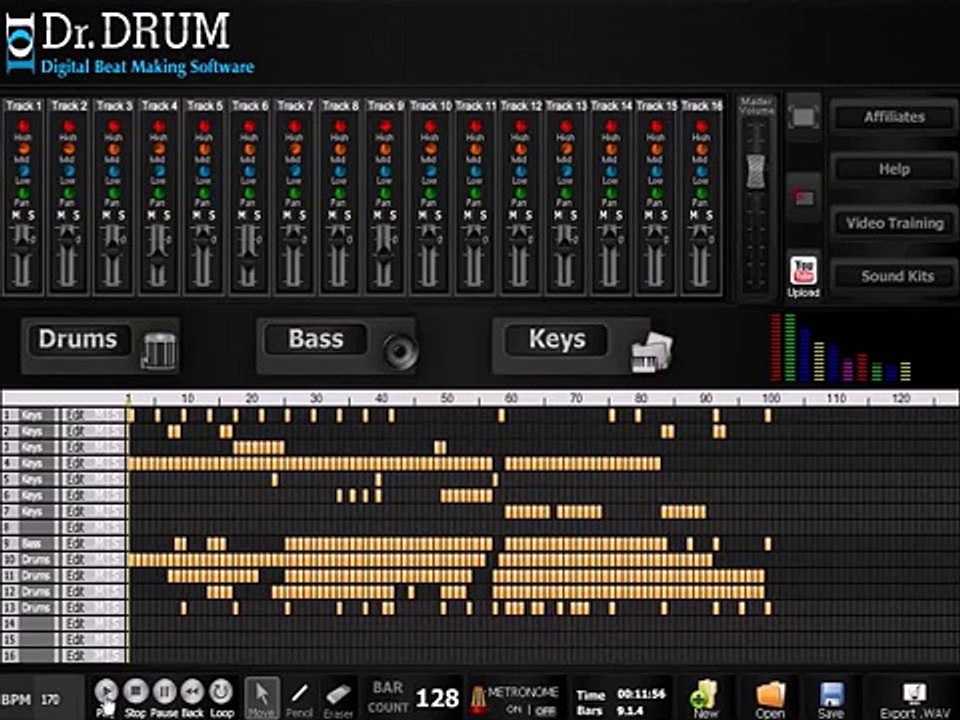Click Track 3 blue Low EQ knob

click(114, 171)
